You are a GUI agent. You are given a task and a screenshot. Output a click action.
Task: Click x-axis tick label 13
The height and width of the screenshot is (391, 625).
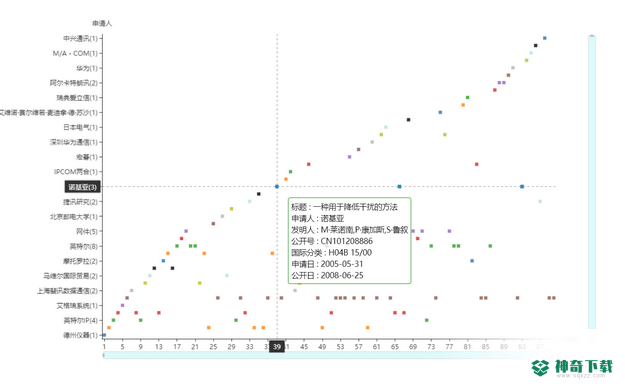click(159, 347)
